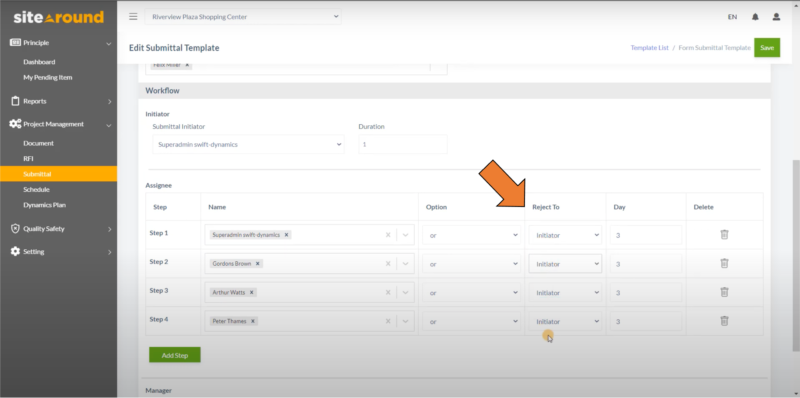Open Step 1 Option dropdown
Screen dimensions: 800x398
pos(471,235)
